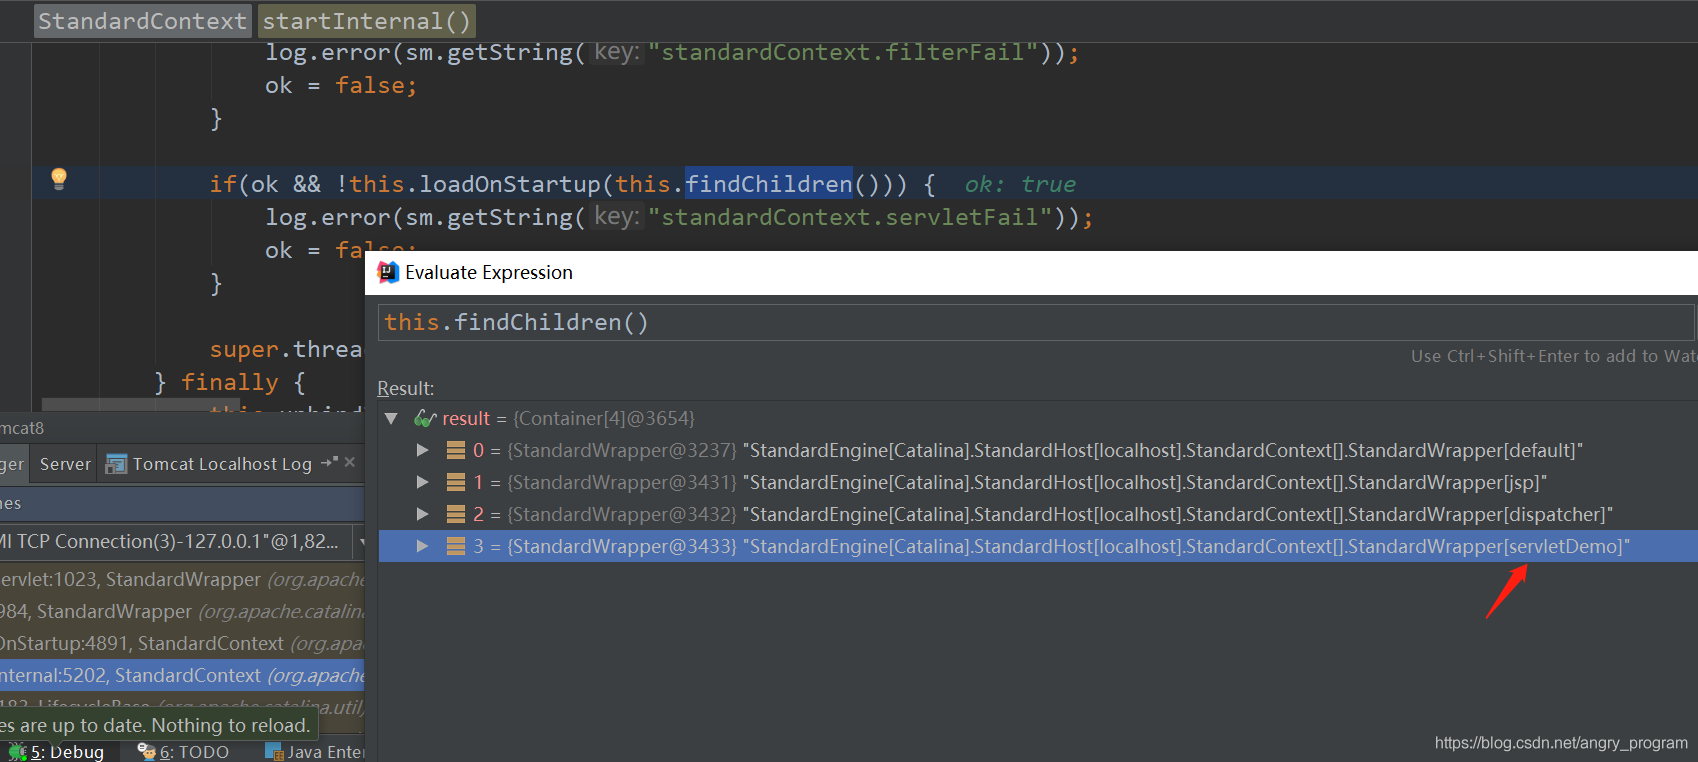Click the TODO tool window icon
1698x762 pixels.
[146, 752]
